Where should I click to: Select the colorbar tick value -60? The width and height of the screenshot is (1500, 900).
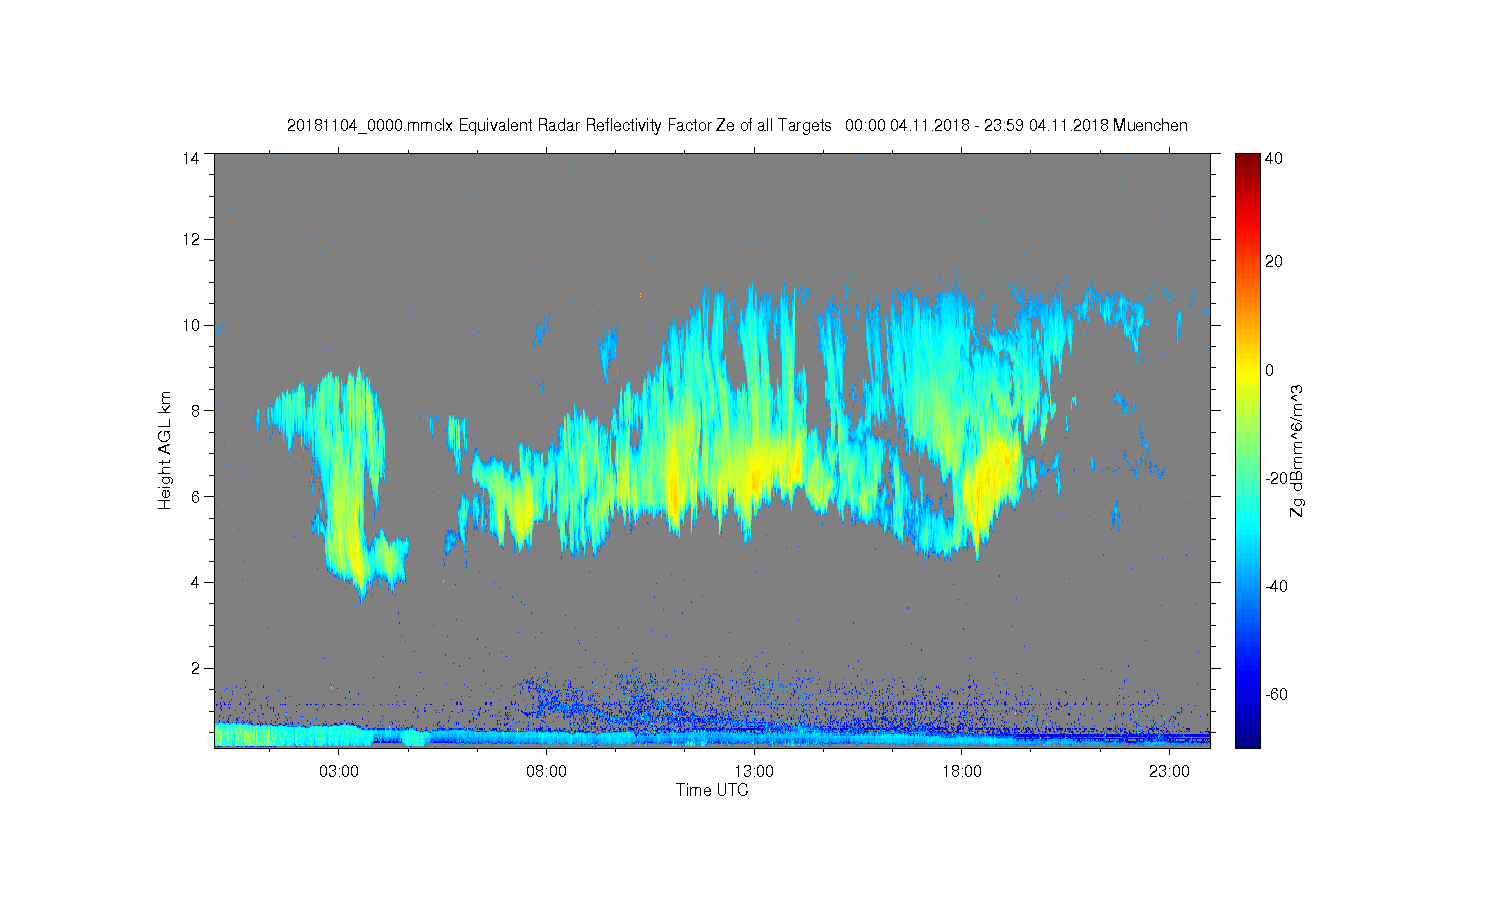point(1276,694)
